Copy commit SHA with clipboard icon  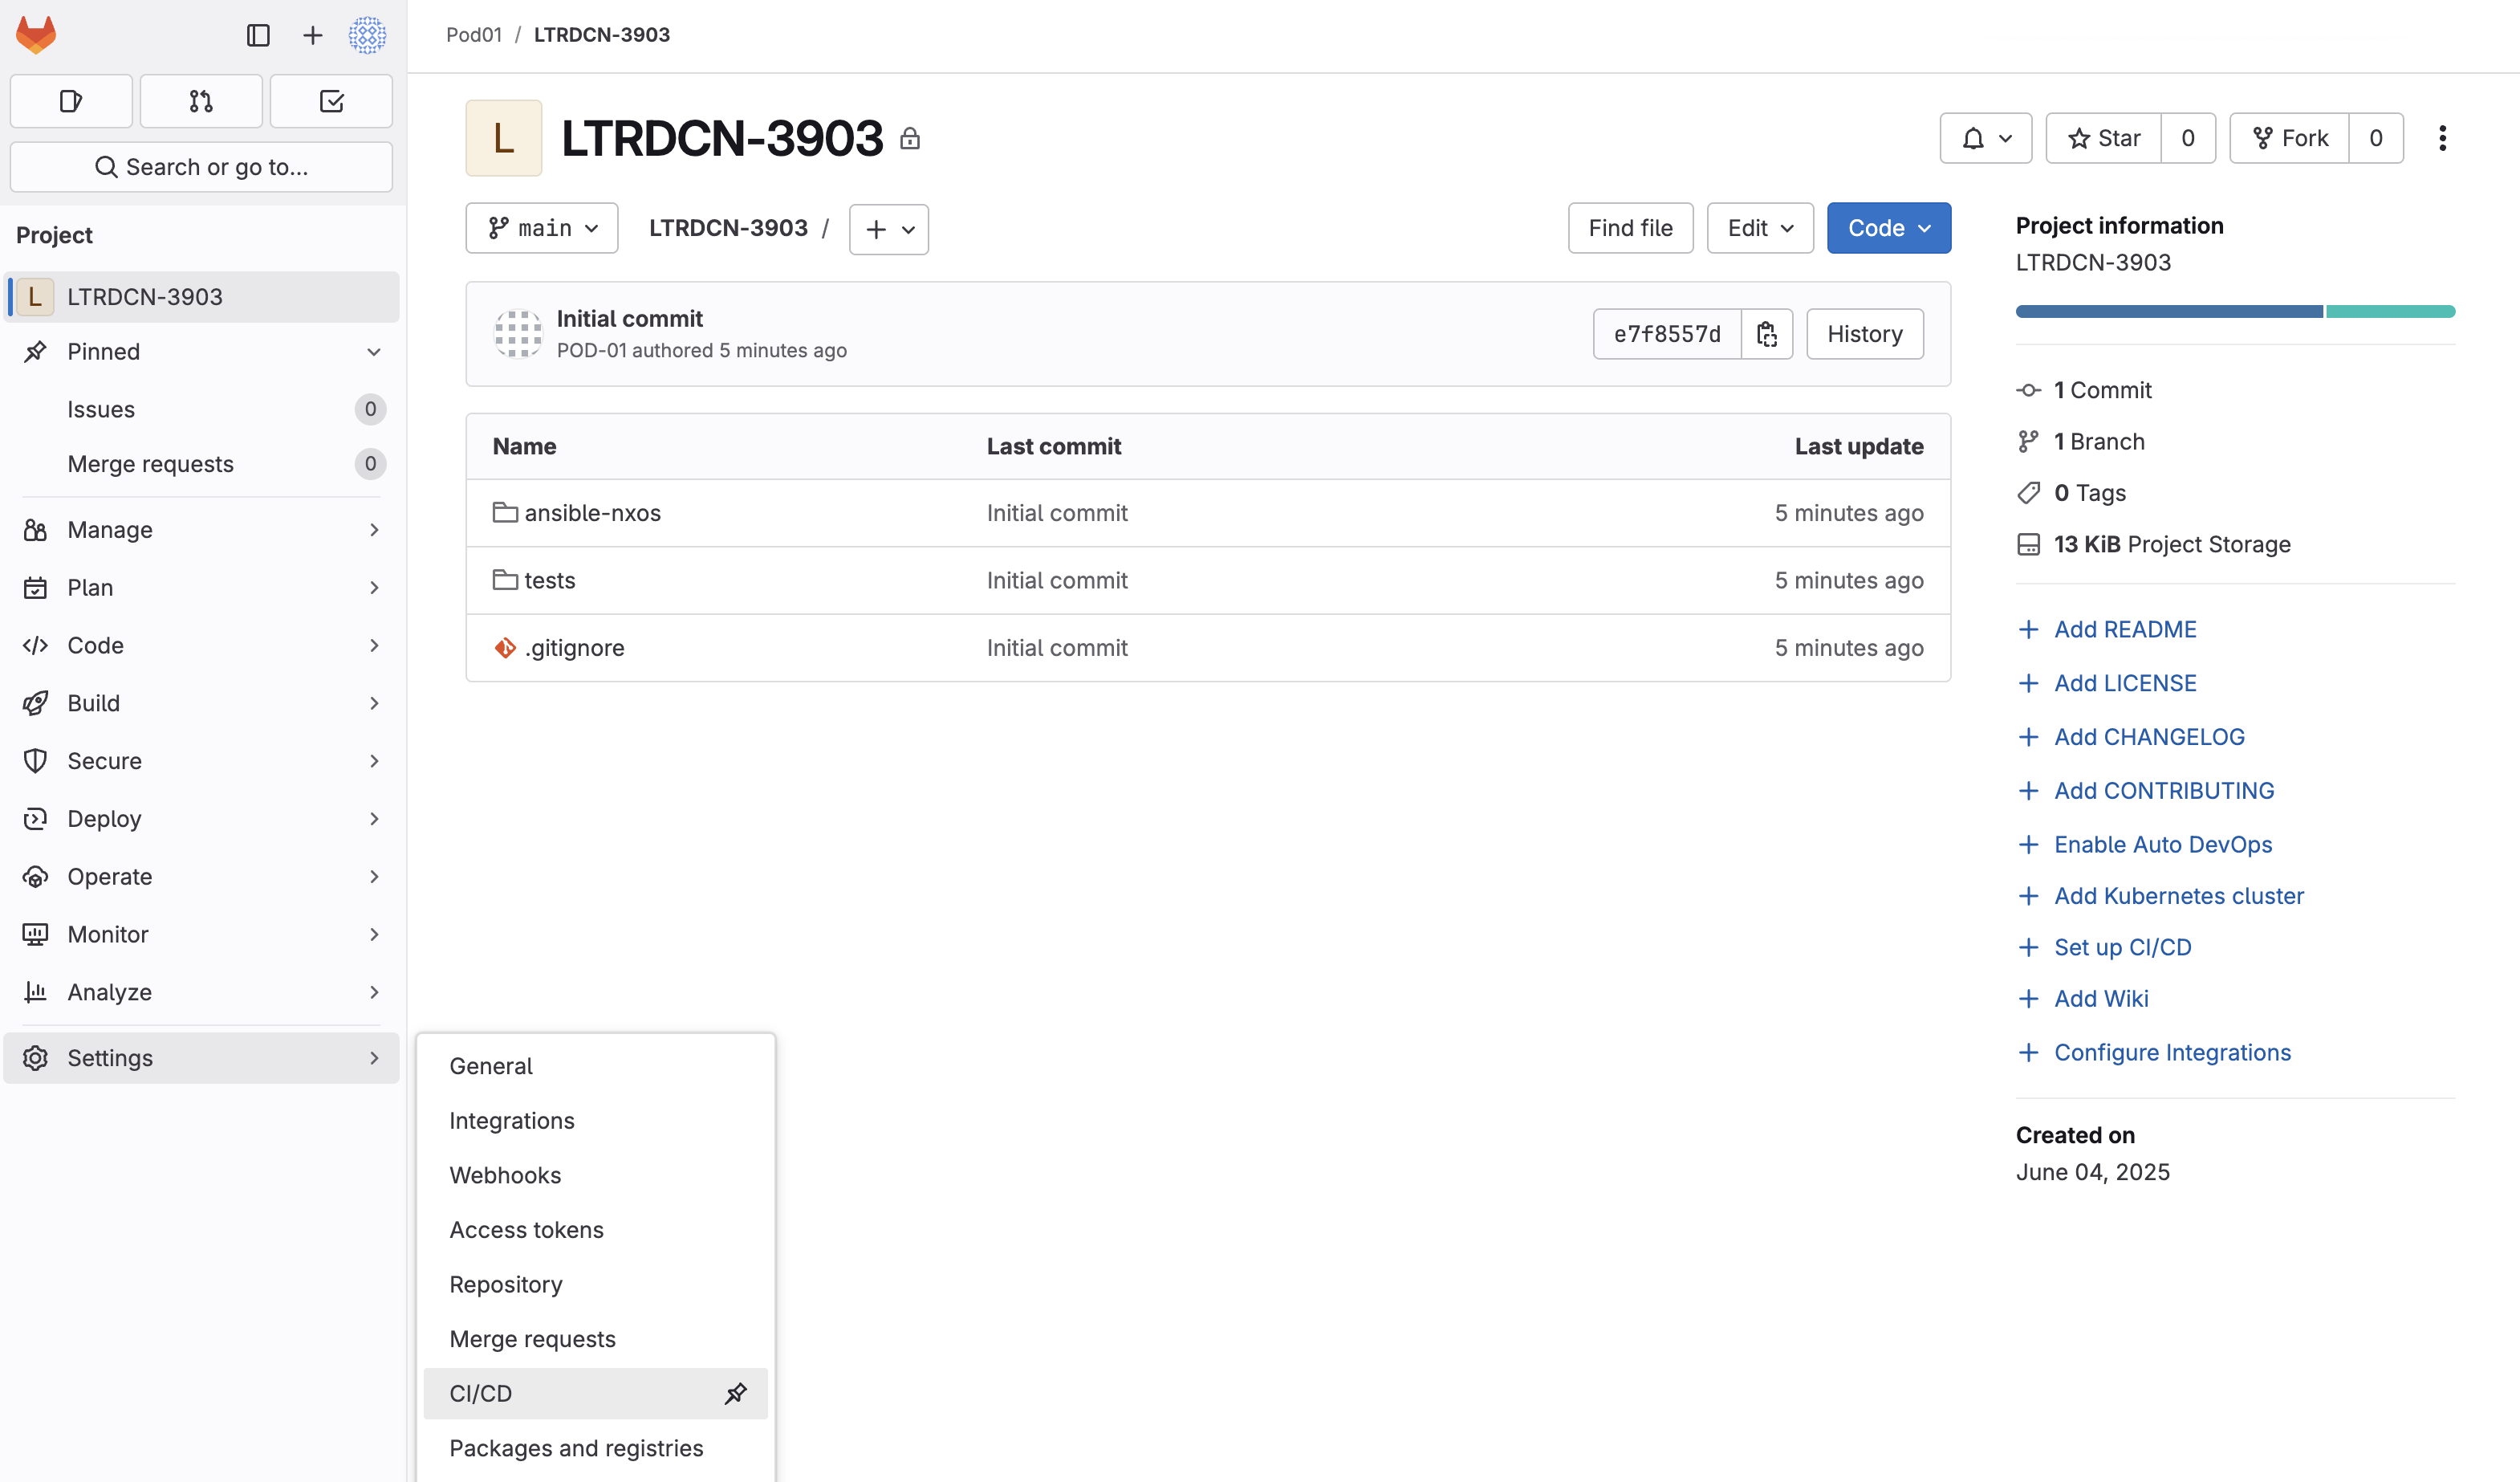tap(1767, 334)
